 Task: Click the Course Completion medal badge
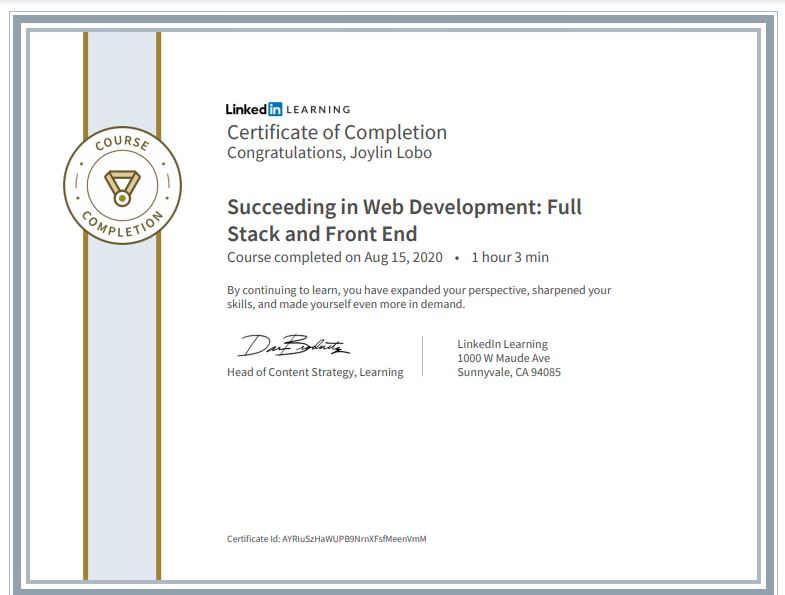(x=123, y=185)
